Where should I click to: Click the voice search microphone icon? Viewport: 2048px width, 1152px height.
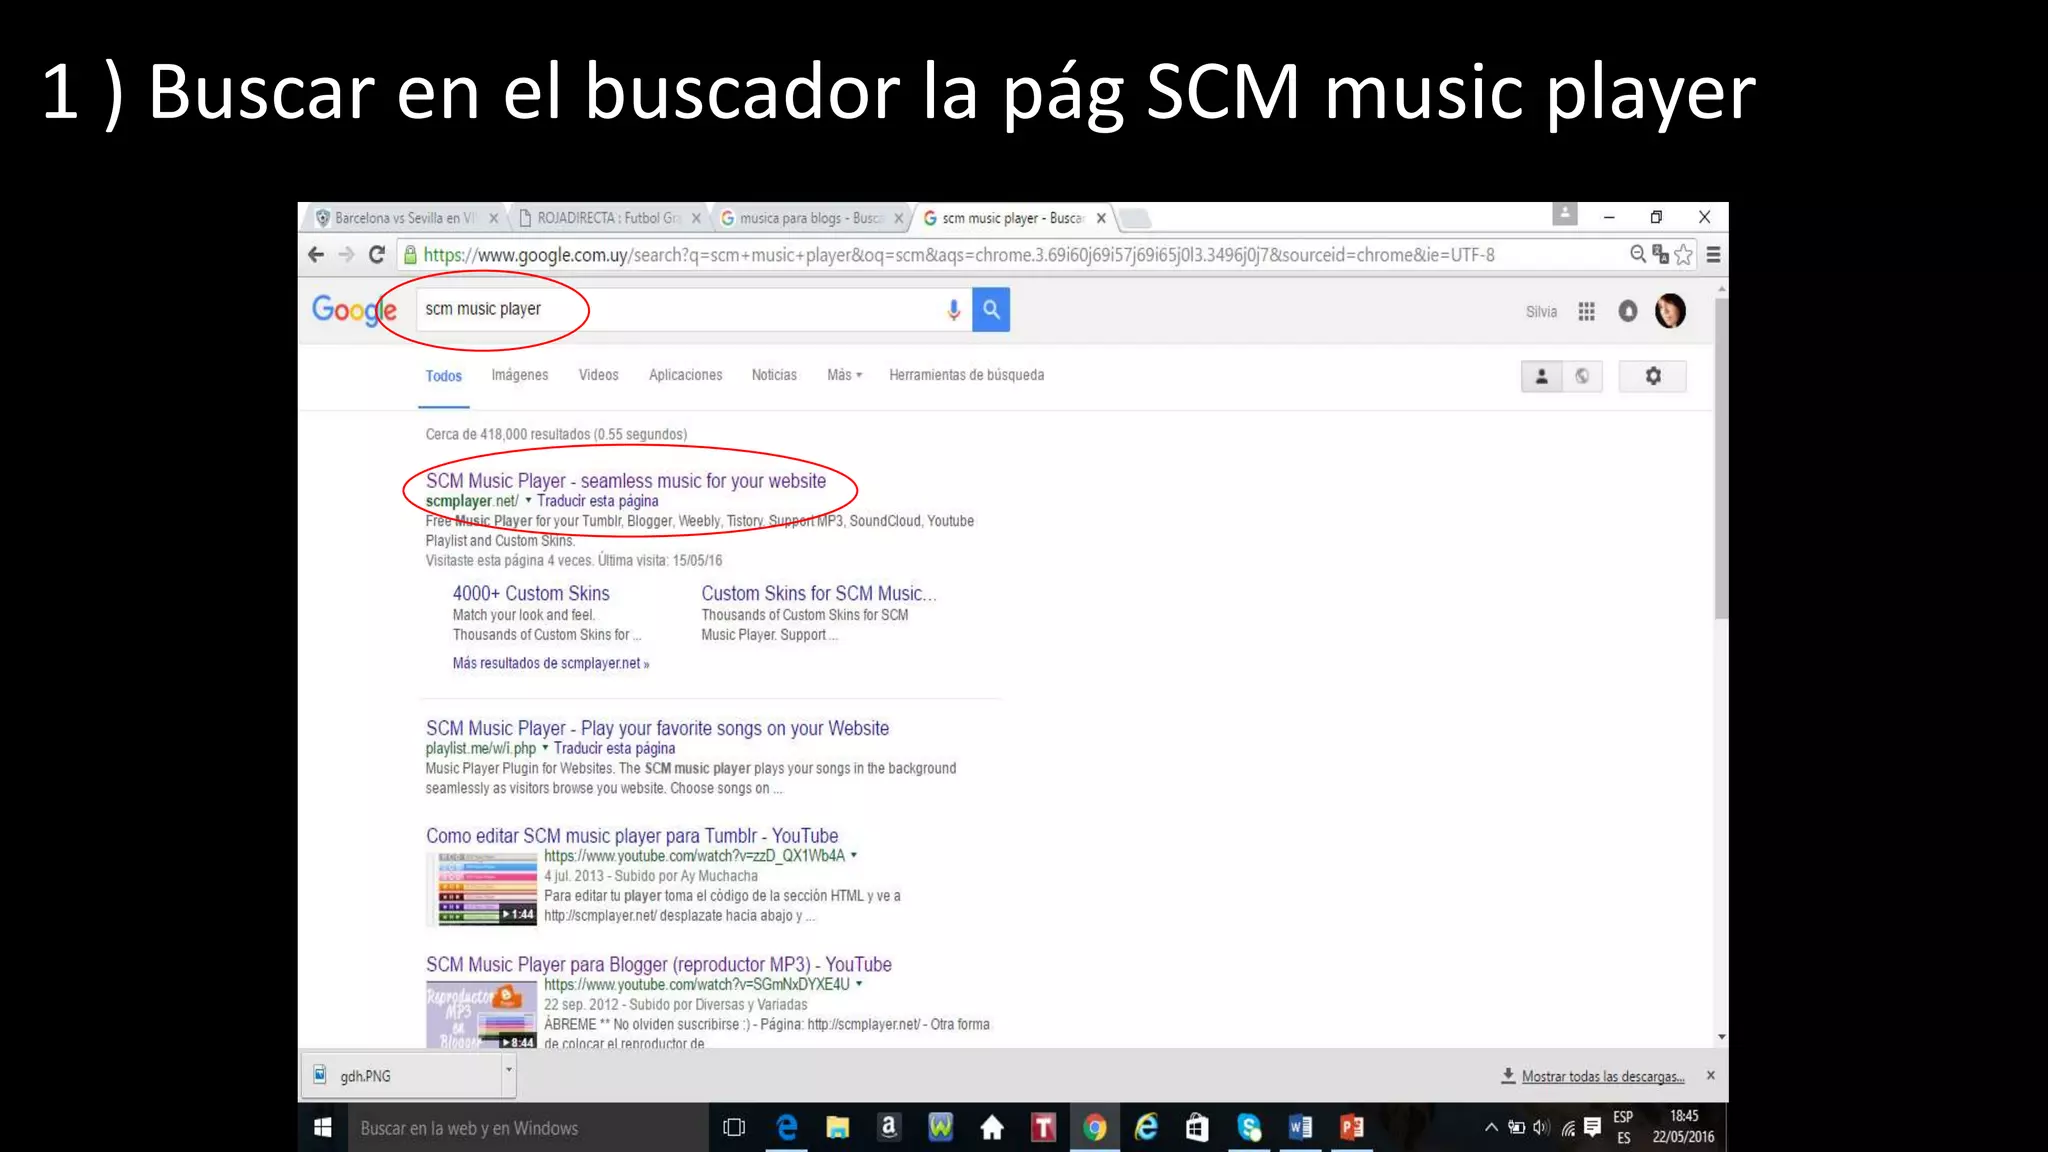click(x=953, y=310)
